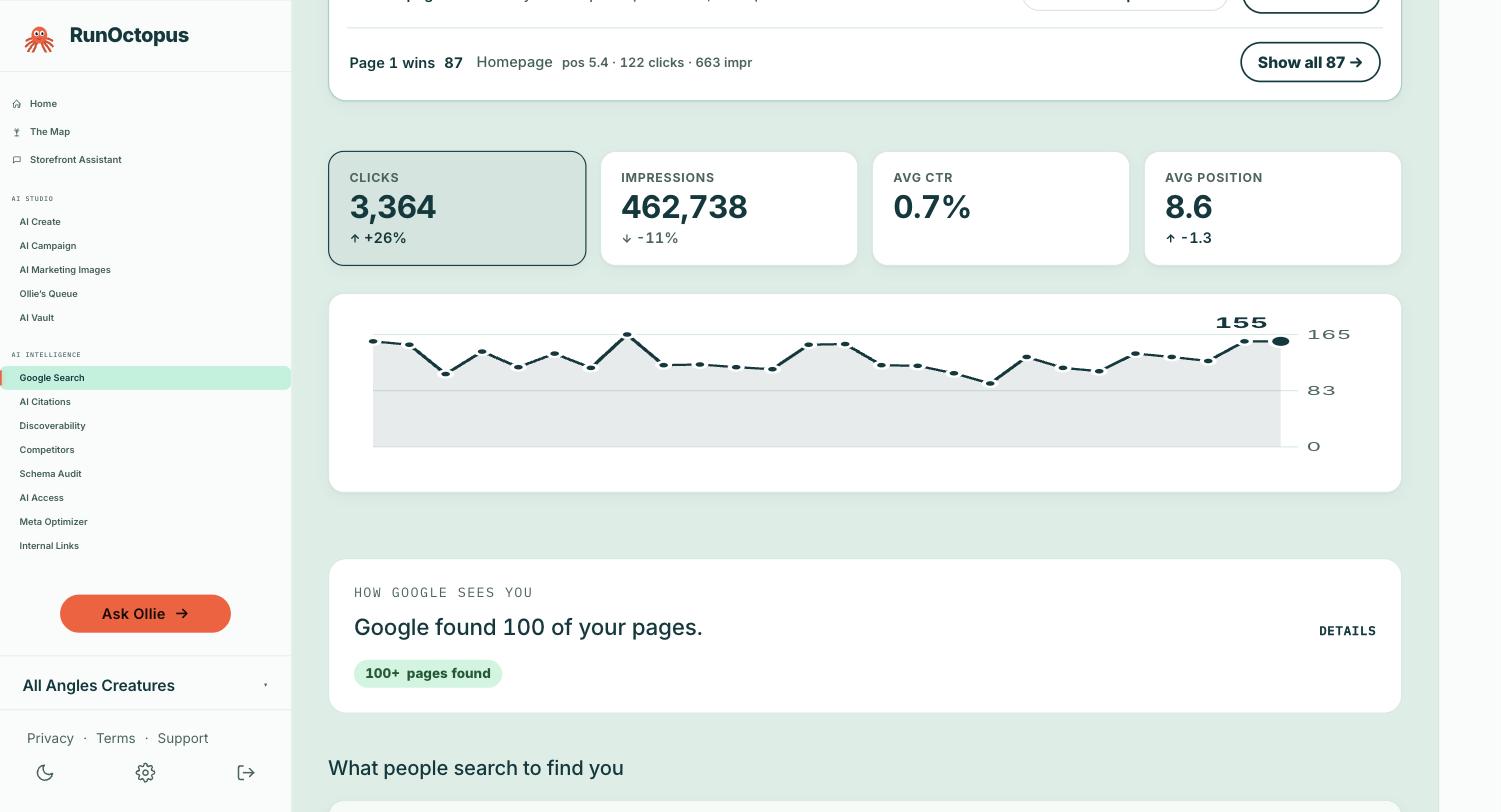Viewport: 1501px width, 812px height.
Task: Expand DETAILS for how Google sees you
Action: [1347, 631]
